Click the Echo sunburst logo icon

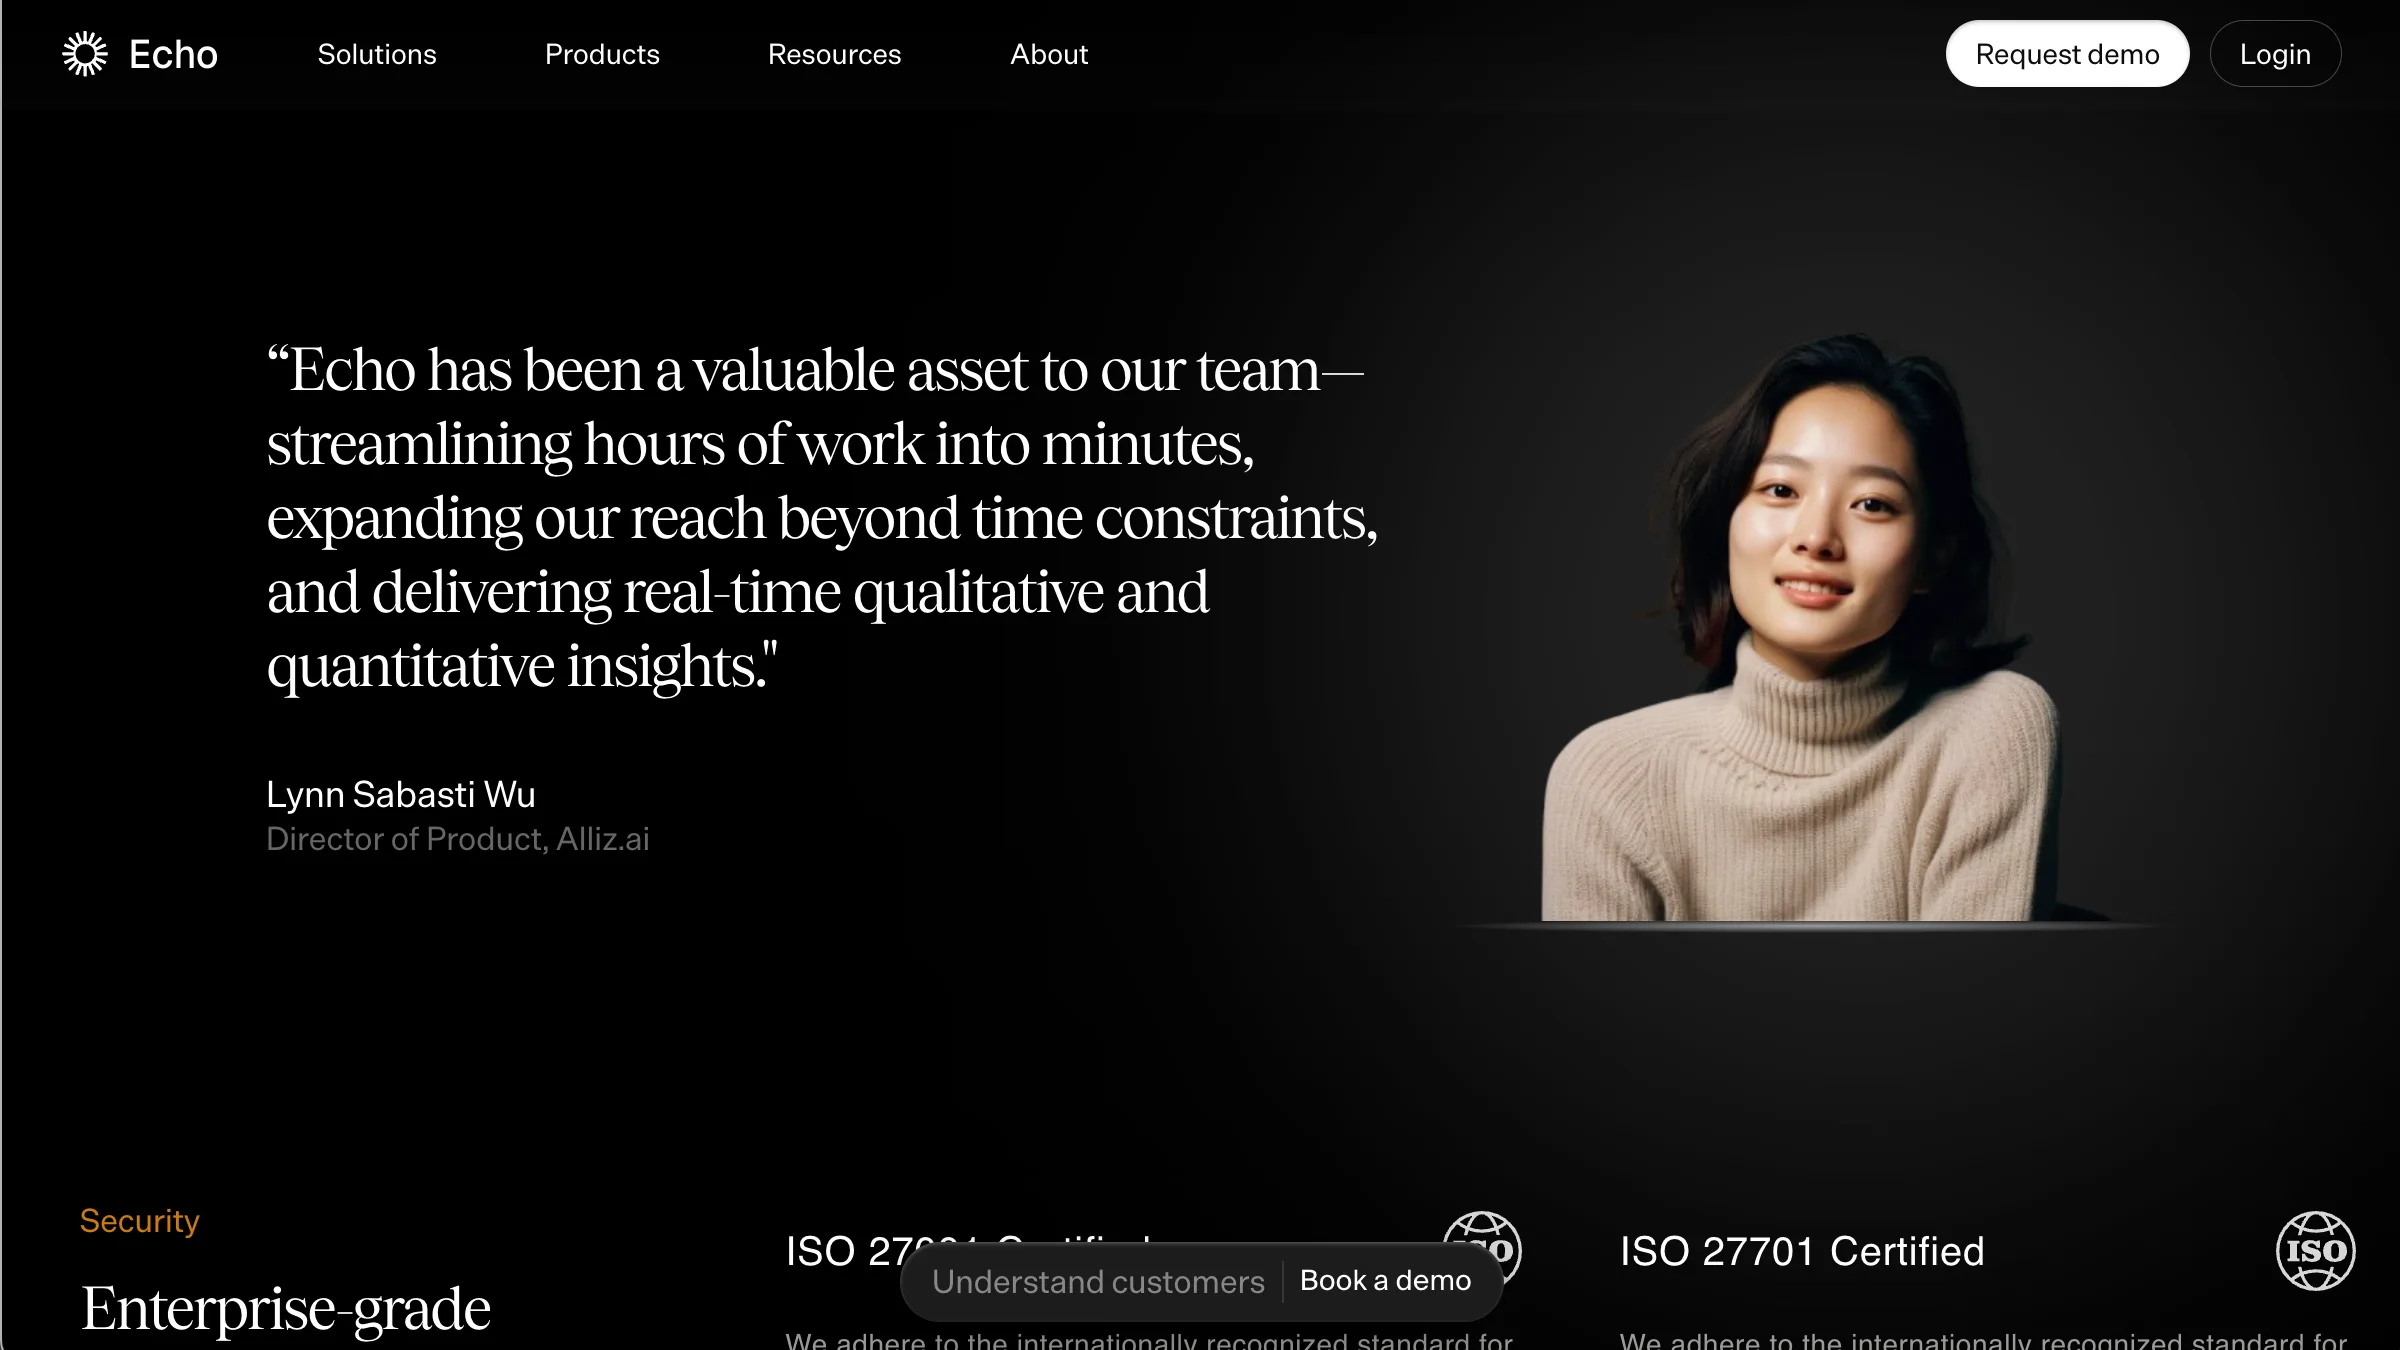tap(85, 54)
